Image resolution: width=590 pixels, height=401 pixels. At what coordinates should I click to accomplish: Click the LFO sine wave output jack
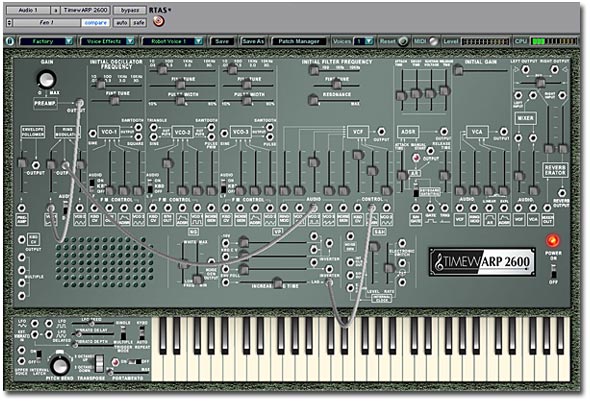(x=35, y=324)
